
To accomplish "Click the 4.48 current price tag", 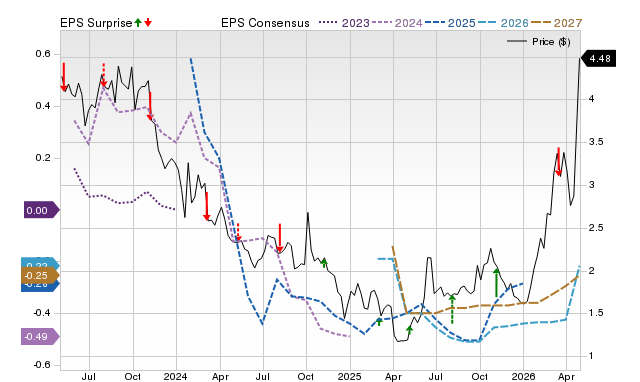I will pos(598,59).
